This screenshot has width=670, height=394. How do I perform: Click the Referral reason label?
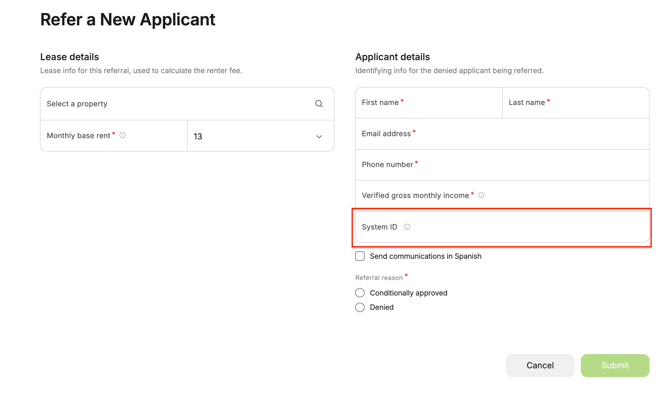[379, 278]
